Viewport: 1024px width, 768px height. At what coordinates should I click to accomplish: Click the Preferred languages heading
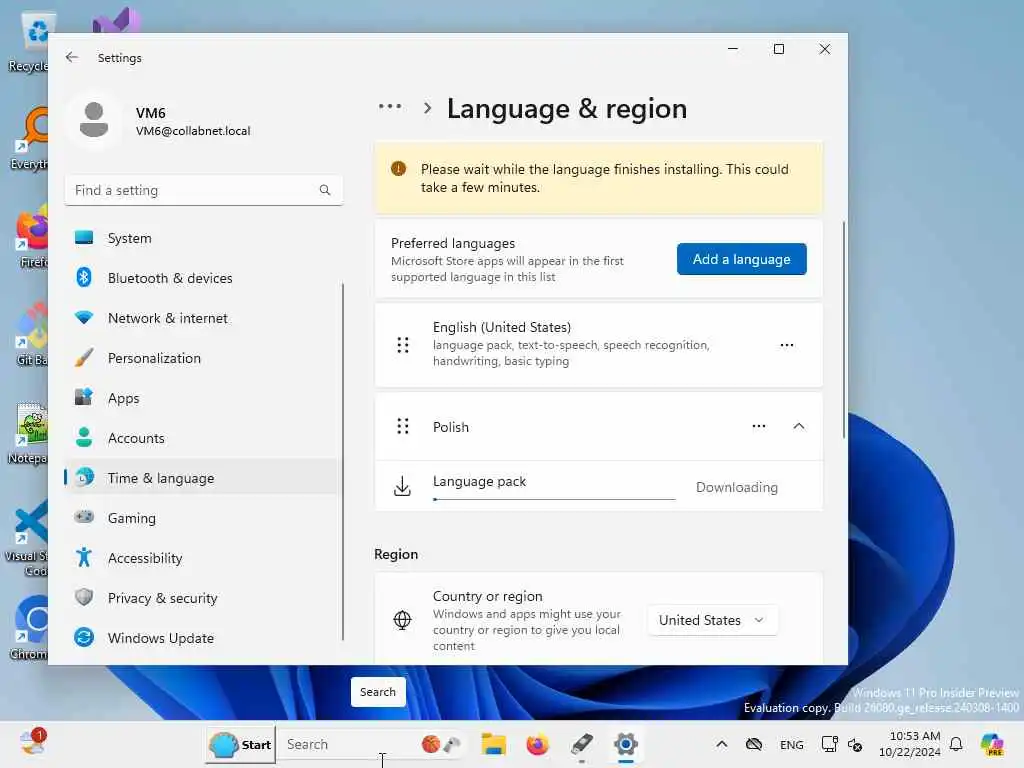(453, 244)
